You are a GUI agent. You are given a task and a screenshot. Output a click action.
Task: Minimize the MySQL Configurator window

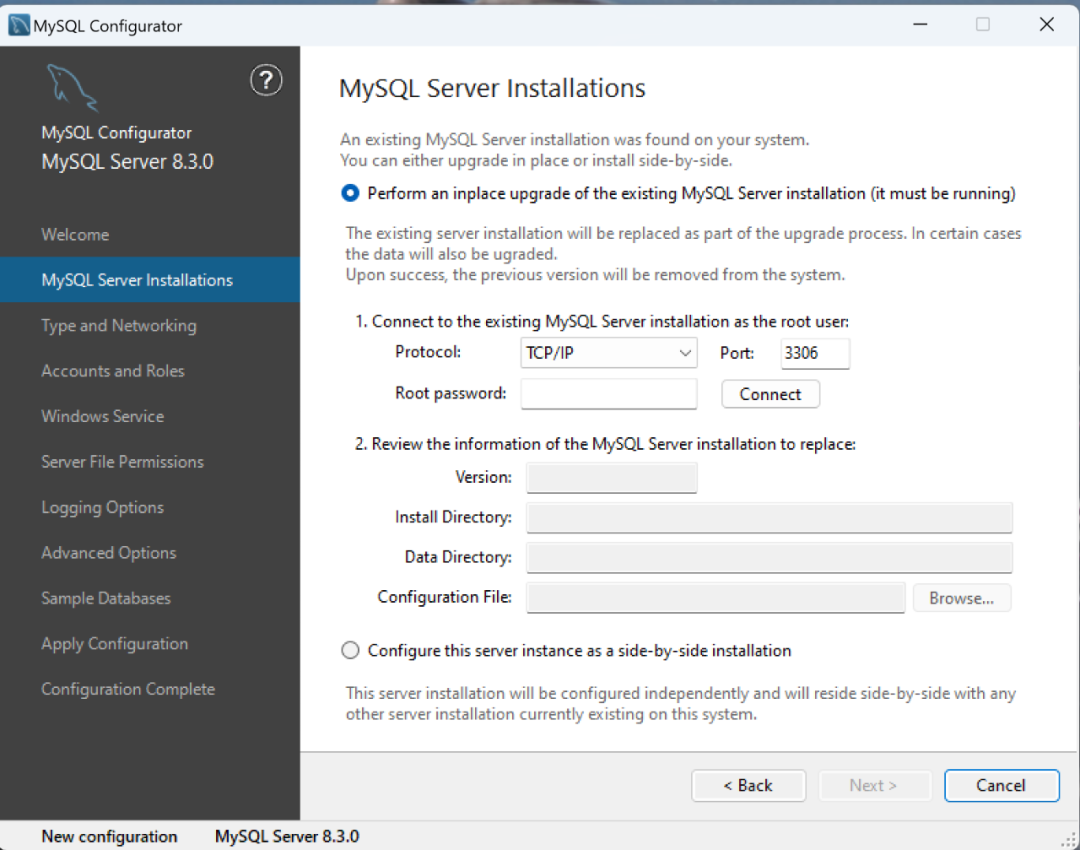(x=920, y=24)
